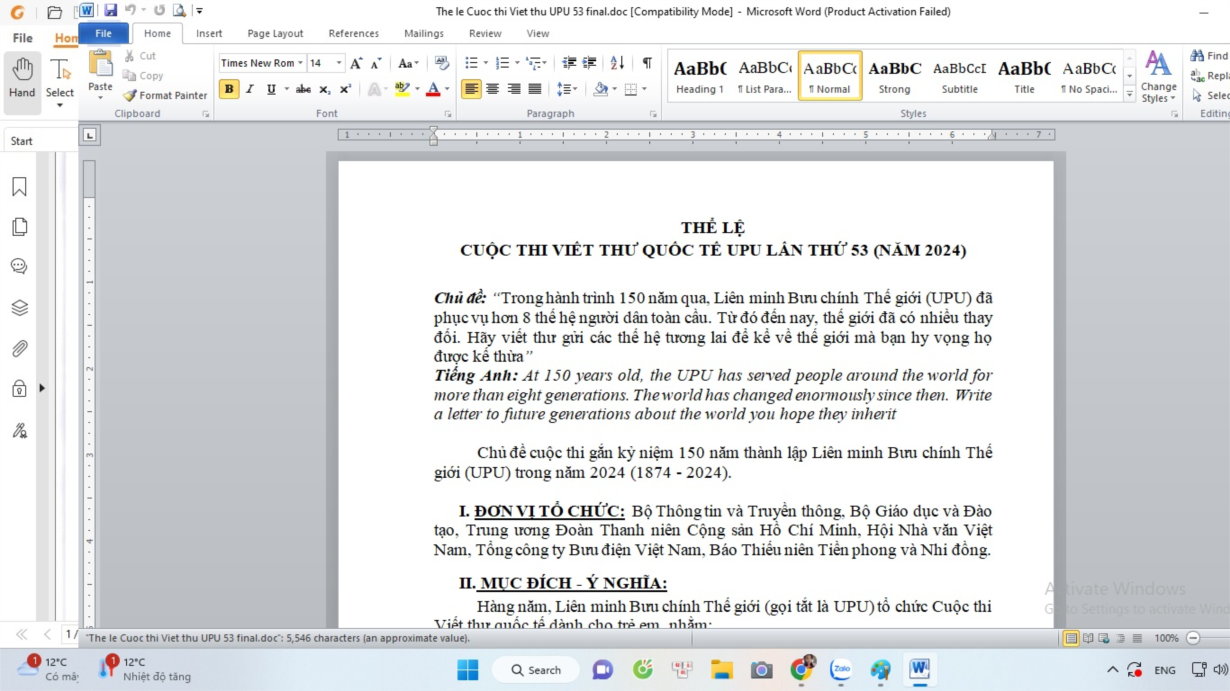Click the Sort (A to Z) icon
Viewport: 1230px width, 691px height.
tap(617, 63)
